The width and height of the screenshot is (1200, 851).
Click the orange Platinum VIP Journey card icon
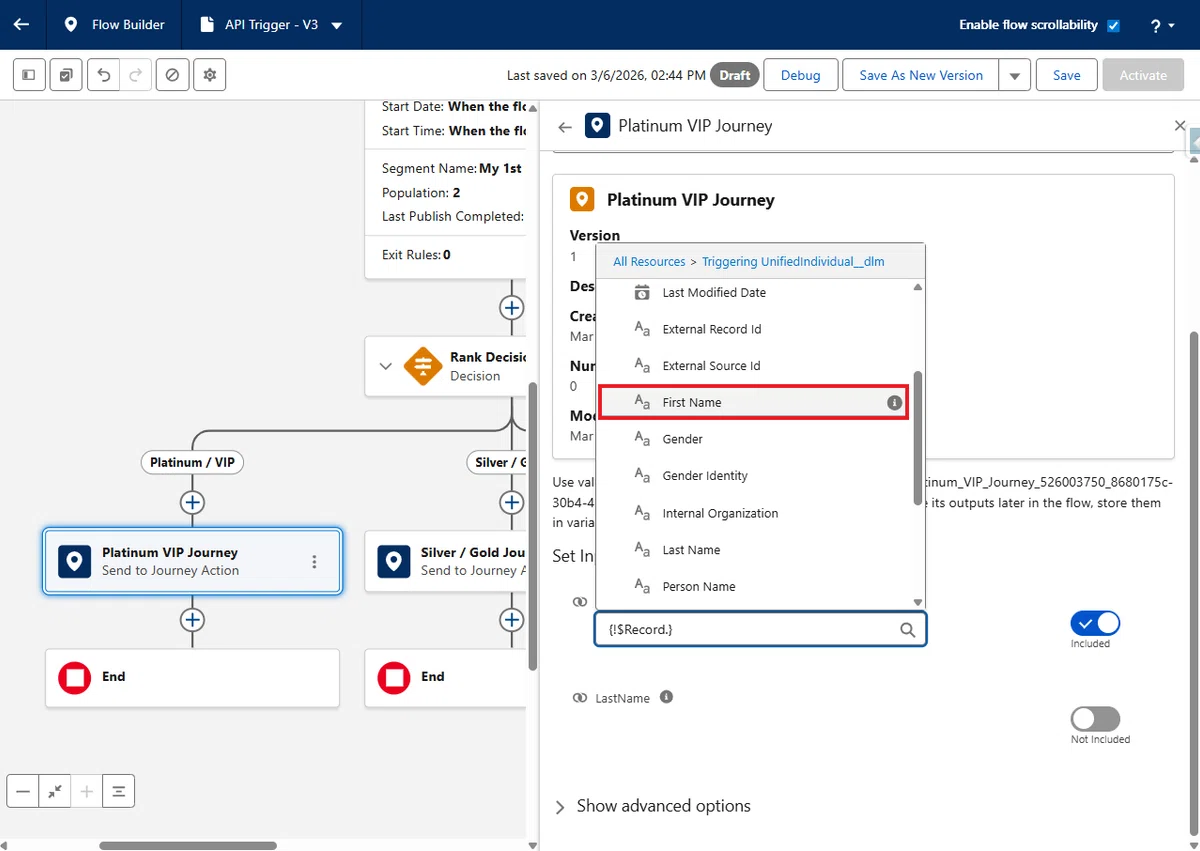pos(582,199)
